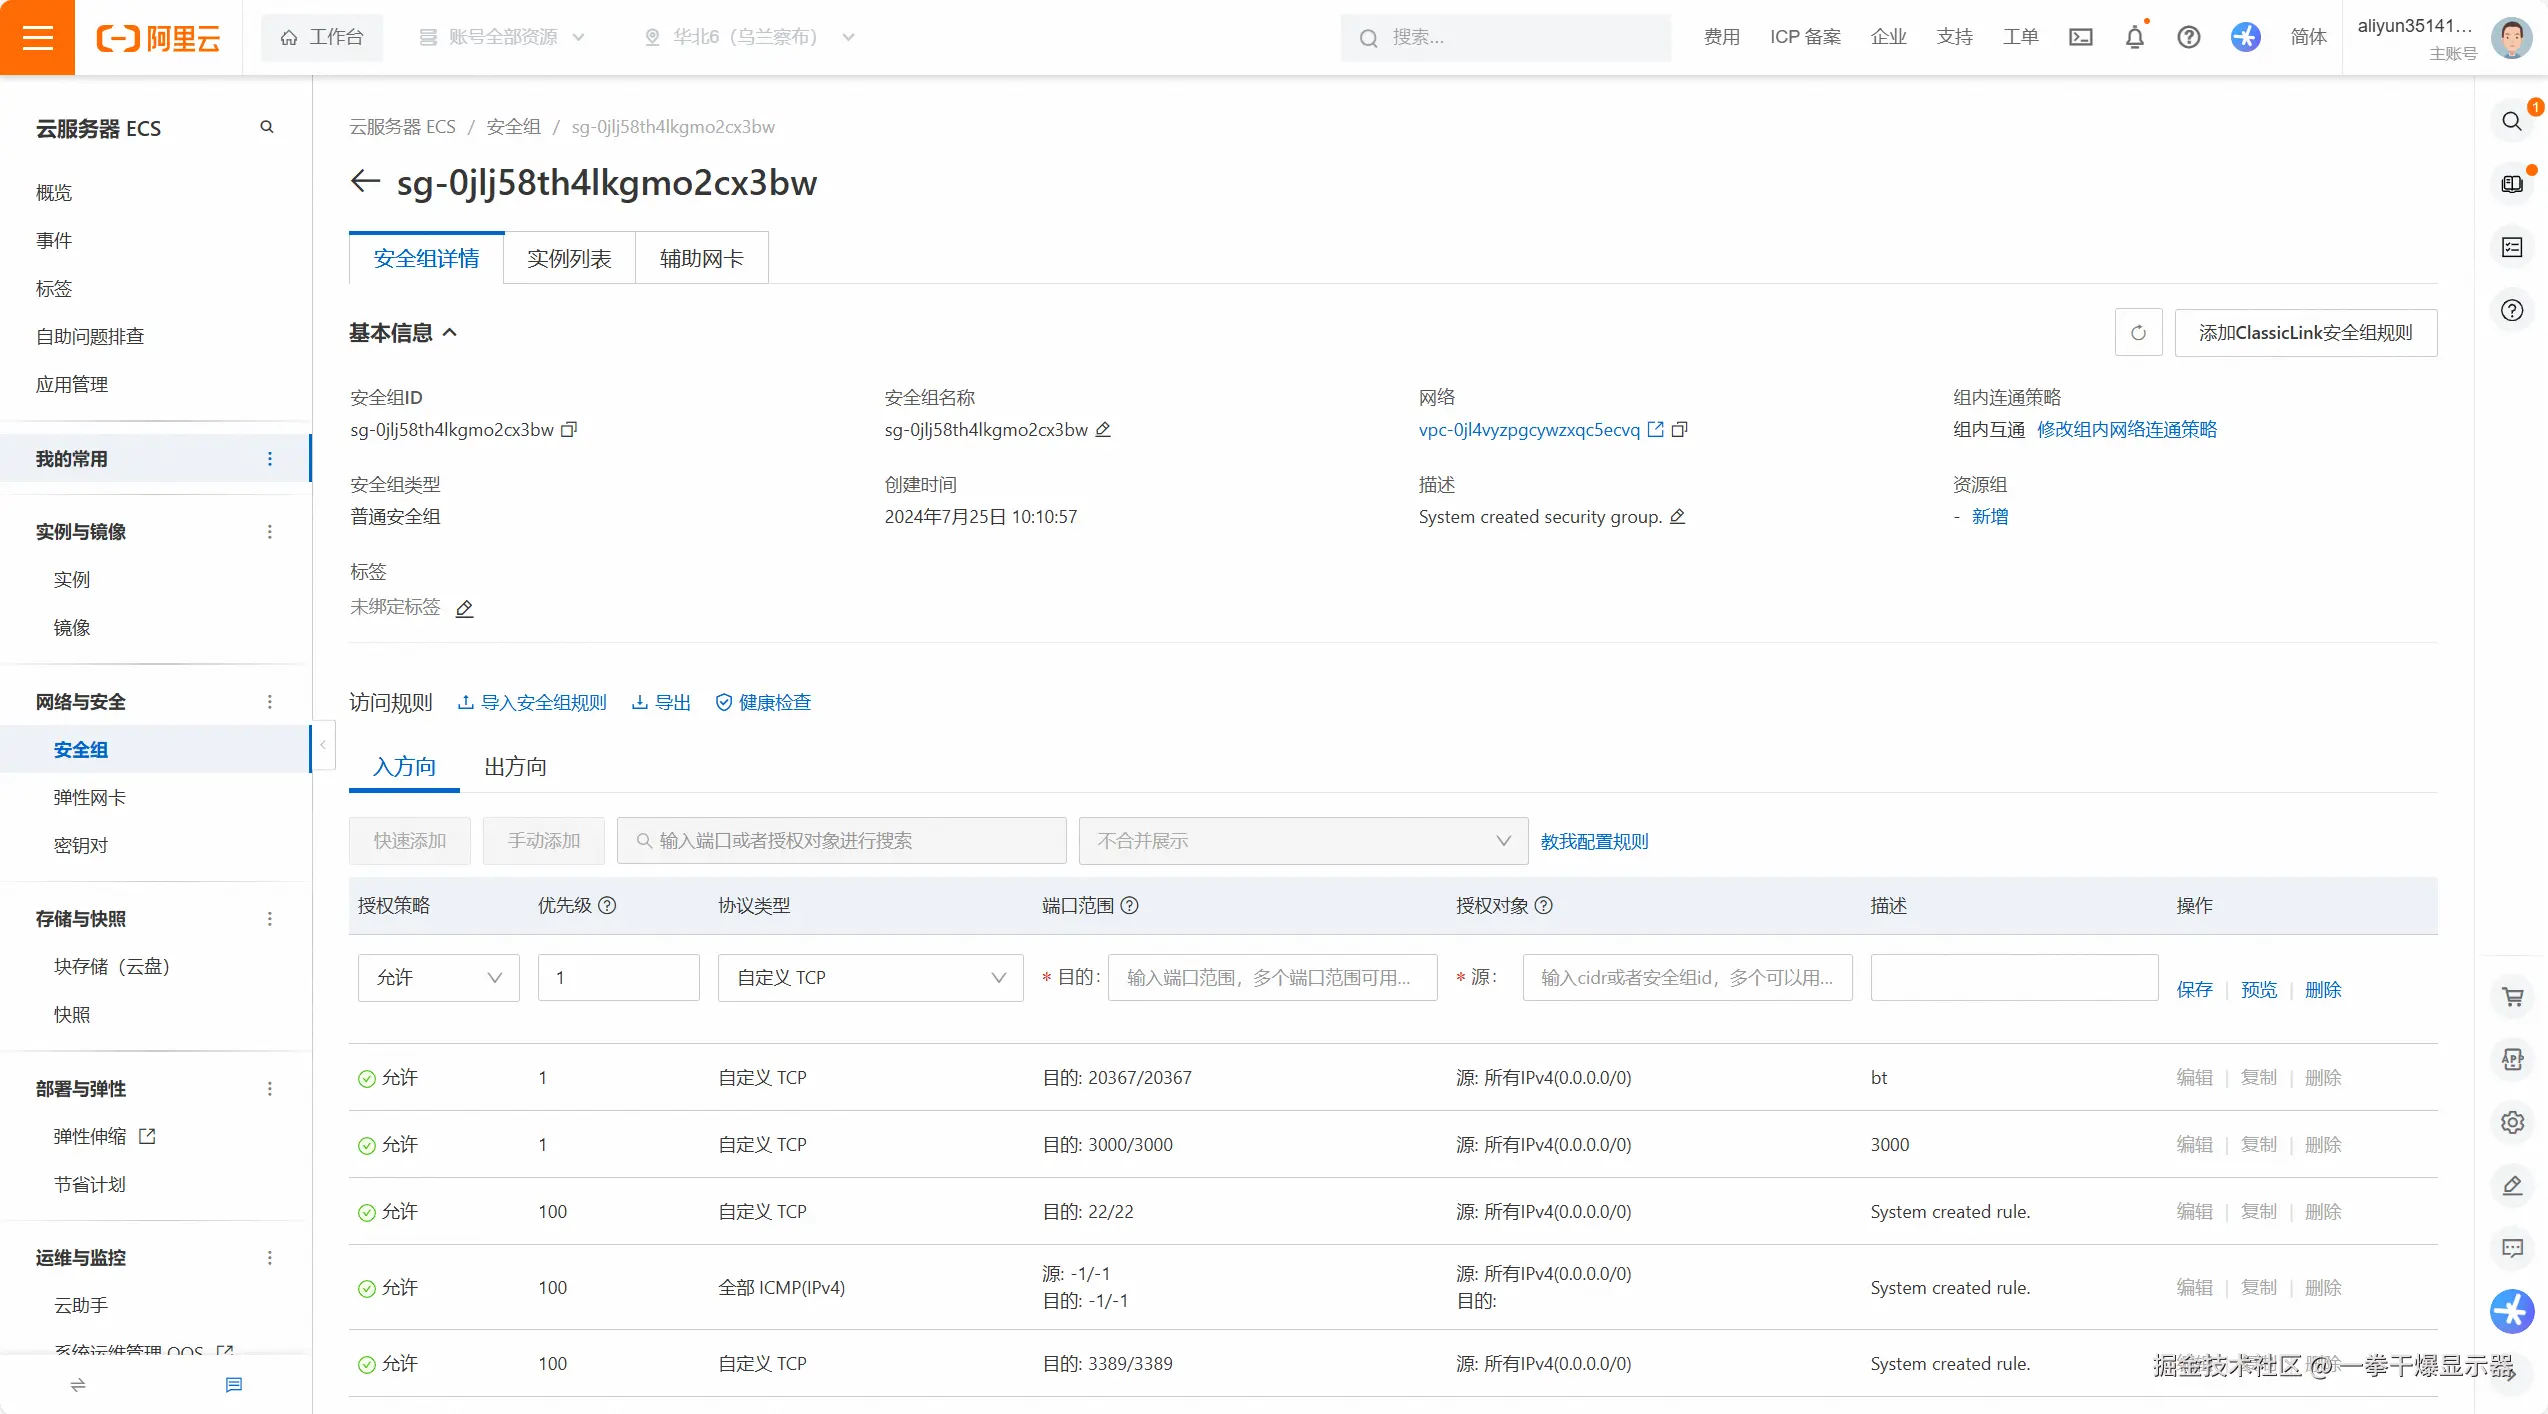This screenshot has width=2548, height=1414.
Task: Open the 自定义 TCP protocol dropdown
Action: pyautogui.click(x=870, y=978)
